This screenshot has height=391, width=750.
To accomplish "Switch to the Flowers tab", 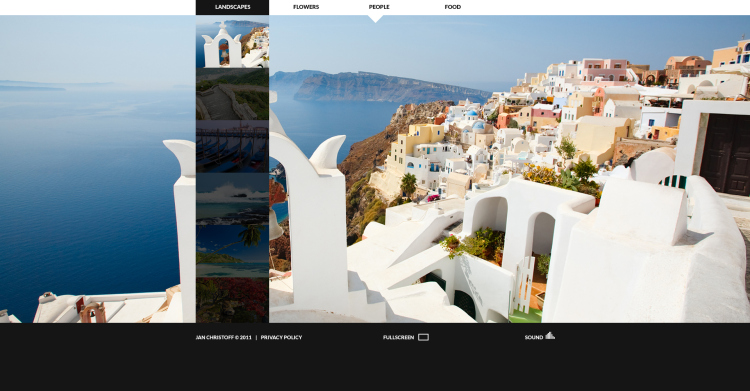I will pyautogui.click(x=306, y=7).
